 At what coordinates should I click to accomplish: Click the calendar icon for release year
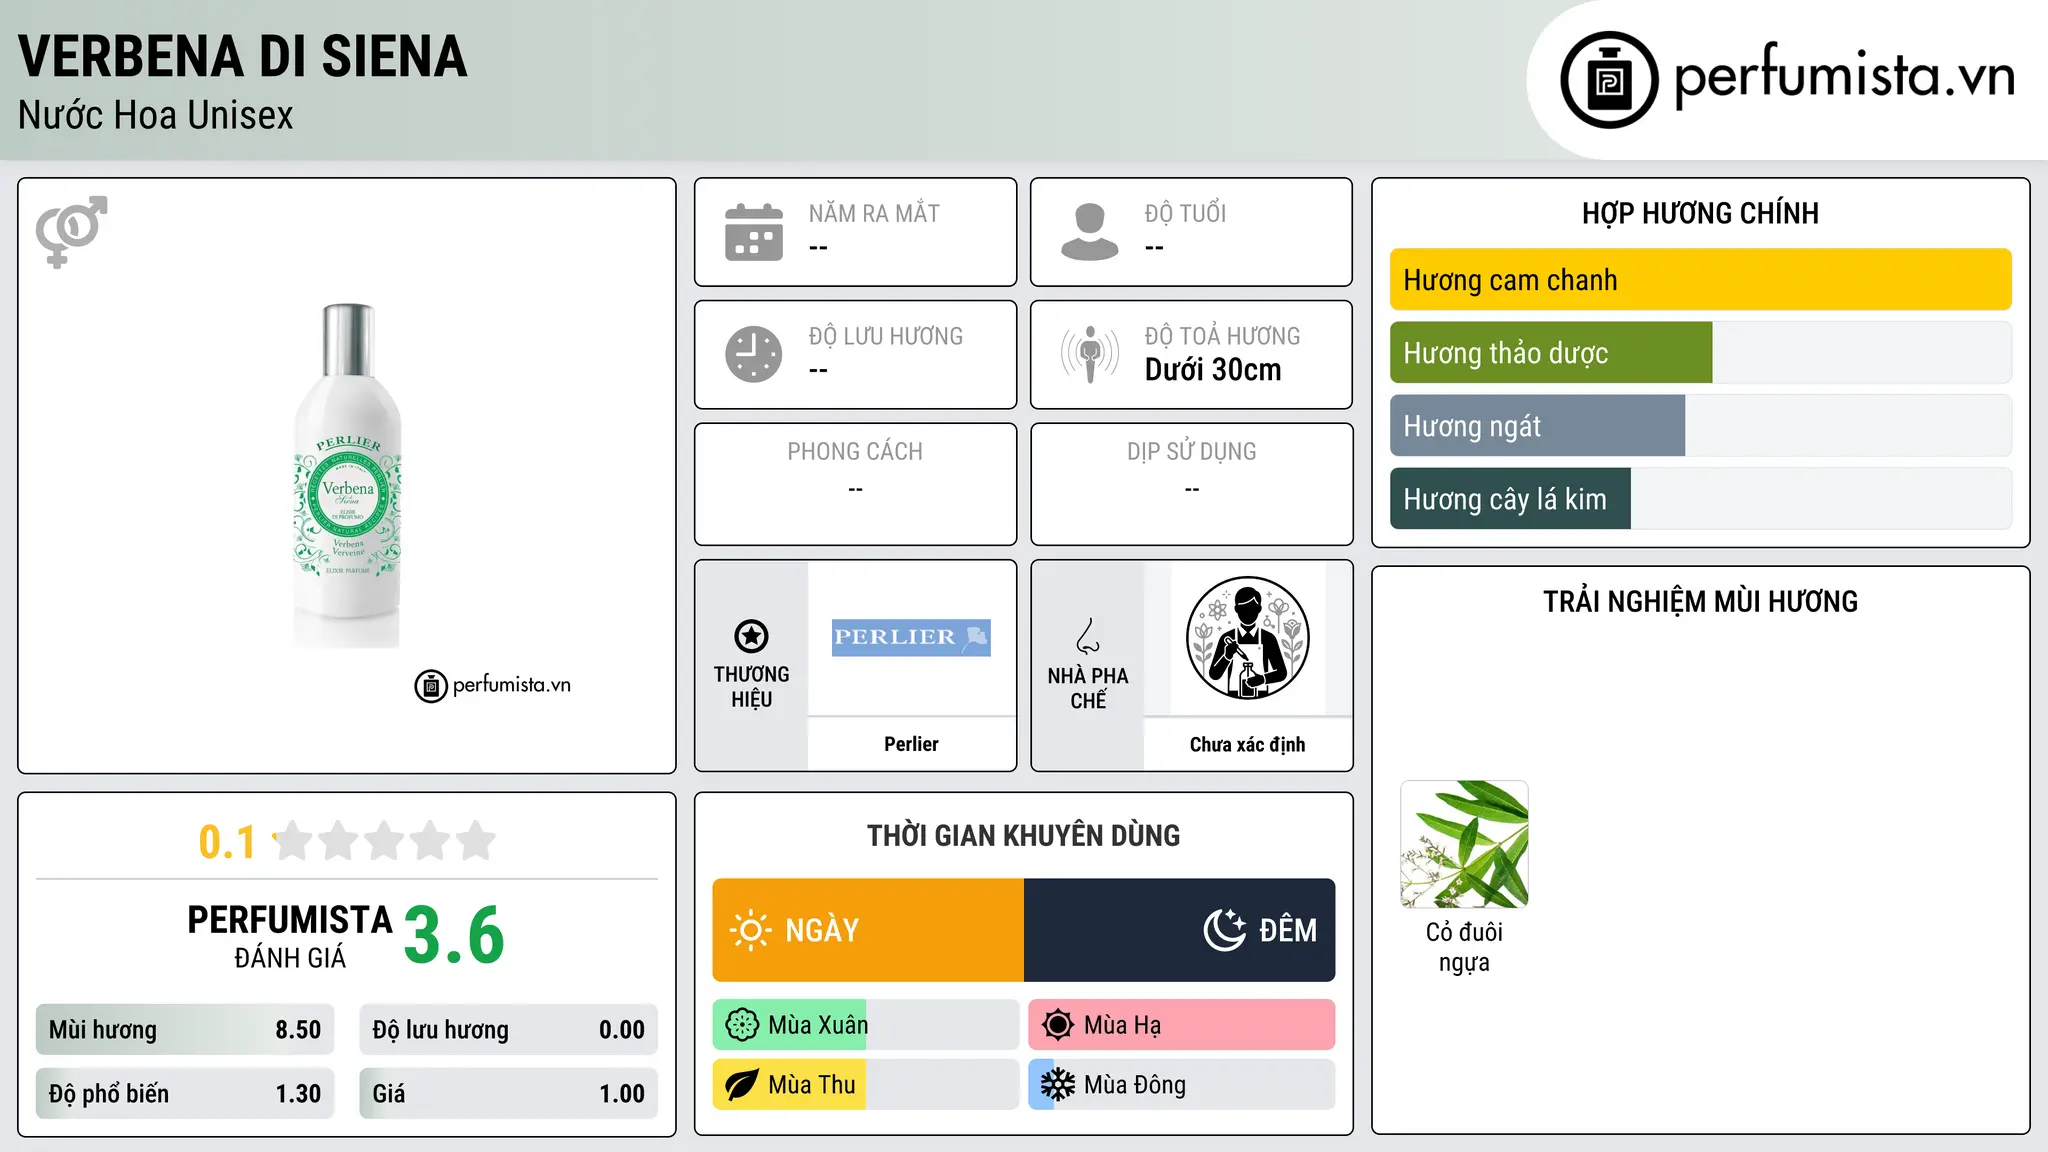pos(754,232)
